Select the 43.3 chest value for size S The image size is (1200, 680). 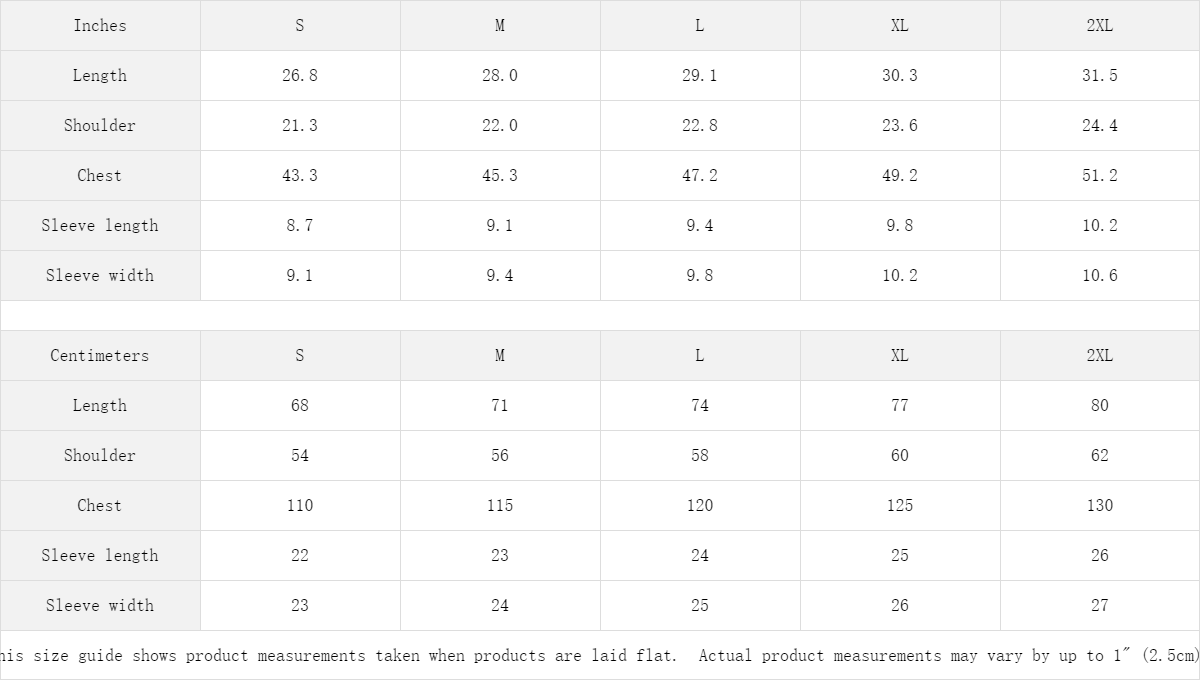pyautogui.click(x=300, y=176)
